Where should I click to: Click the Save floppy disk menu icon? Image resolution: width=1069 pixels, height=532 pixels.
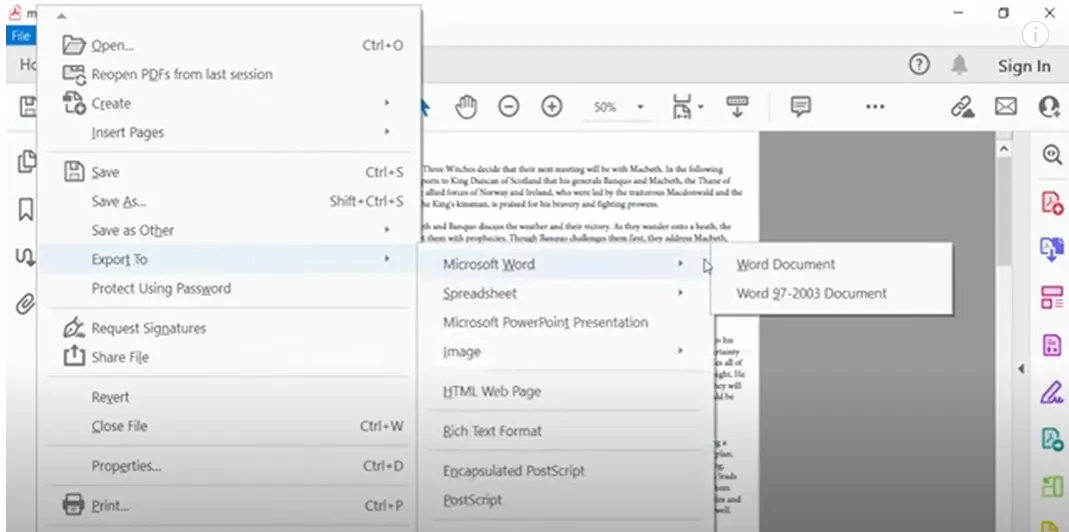[x=74, y=172]
